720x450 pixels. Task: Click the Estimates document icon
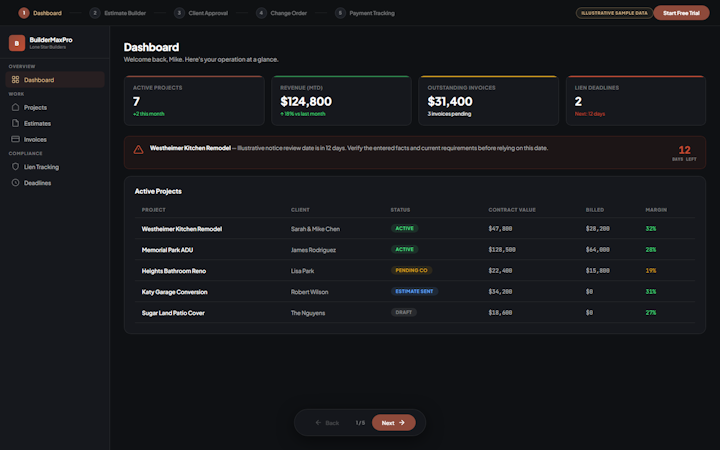(15, 123)
